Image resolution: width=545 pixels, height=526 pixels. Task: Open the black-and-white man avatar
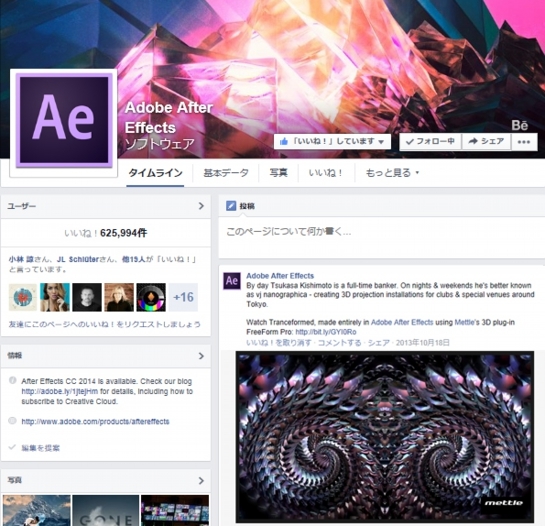[x=87, y=297]
